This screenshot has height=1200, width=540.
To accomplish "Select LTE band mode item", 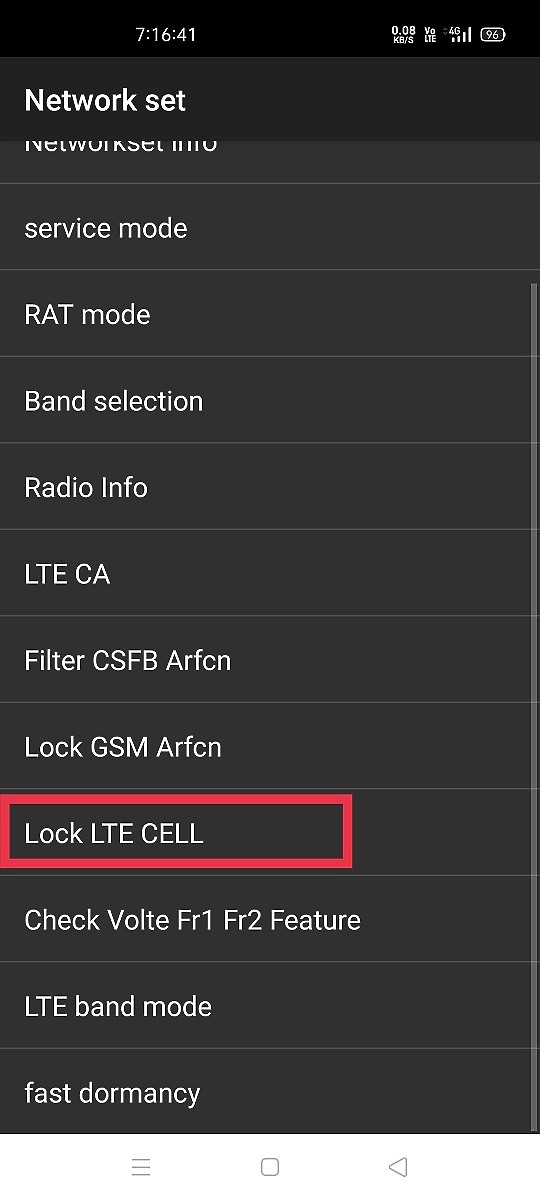I will click(x=270, y=1005).
